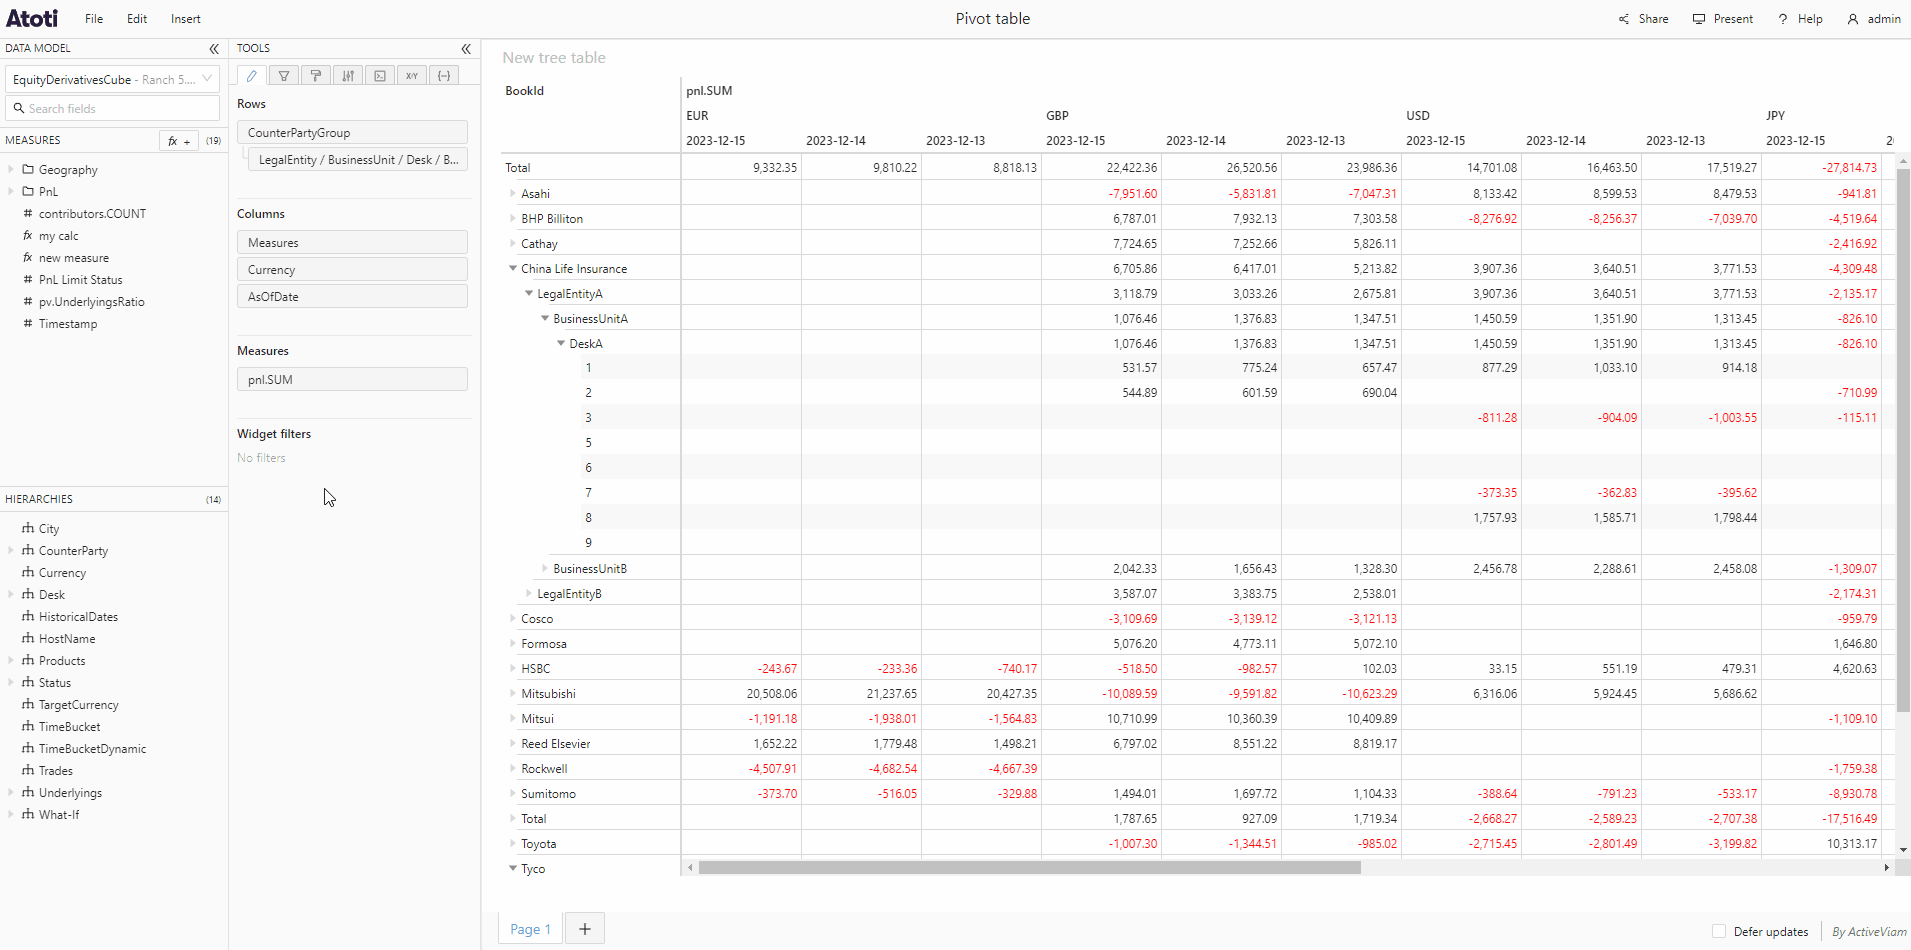Viewport: 1911px width, 950px height.
Task: Expand the PnL measures folder
Action: point(11,191)
